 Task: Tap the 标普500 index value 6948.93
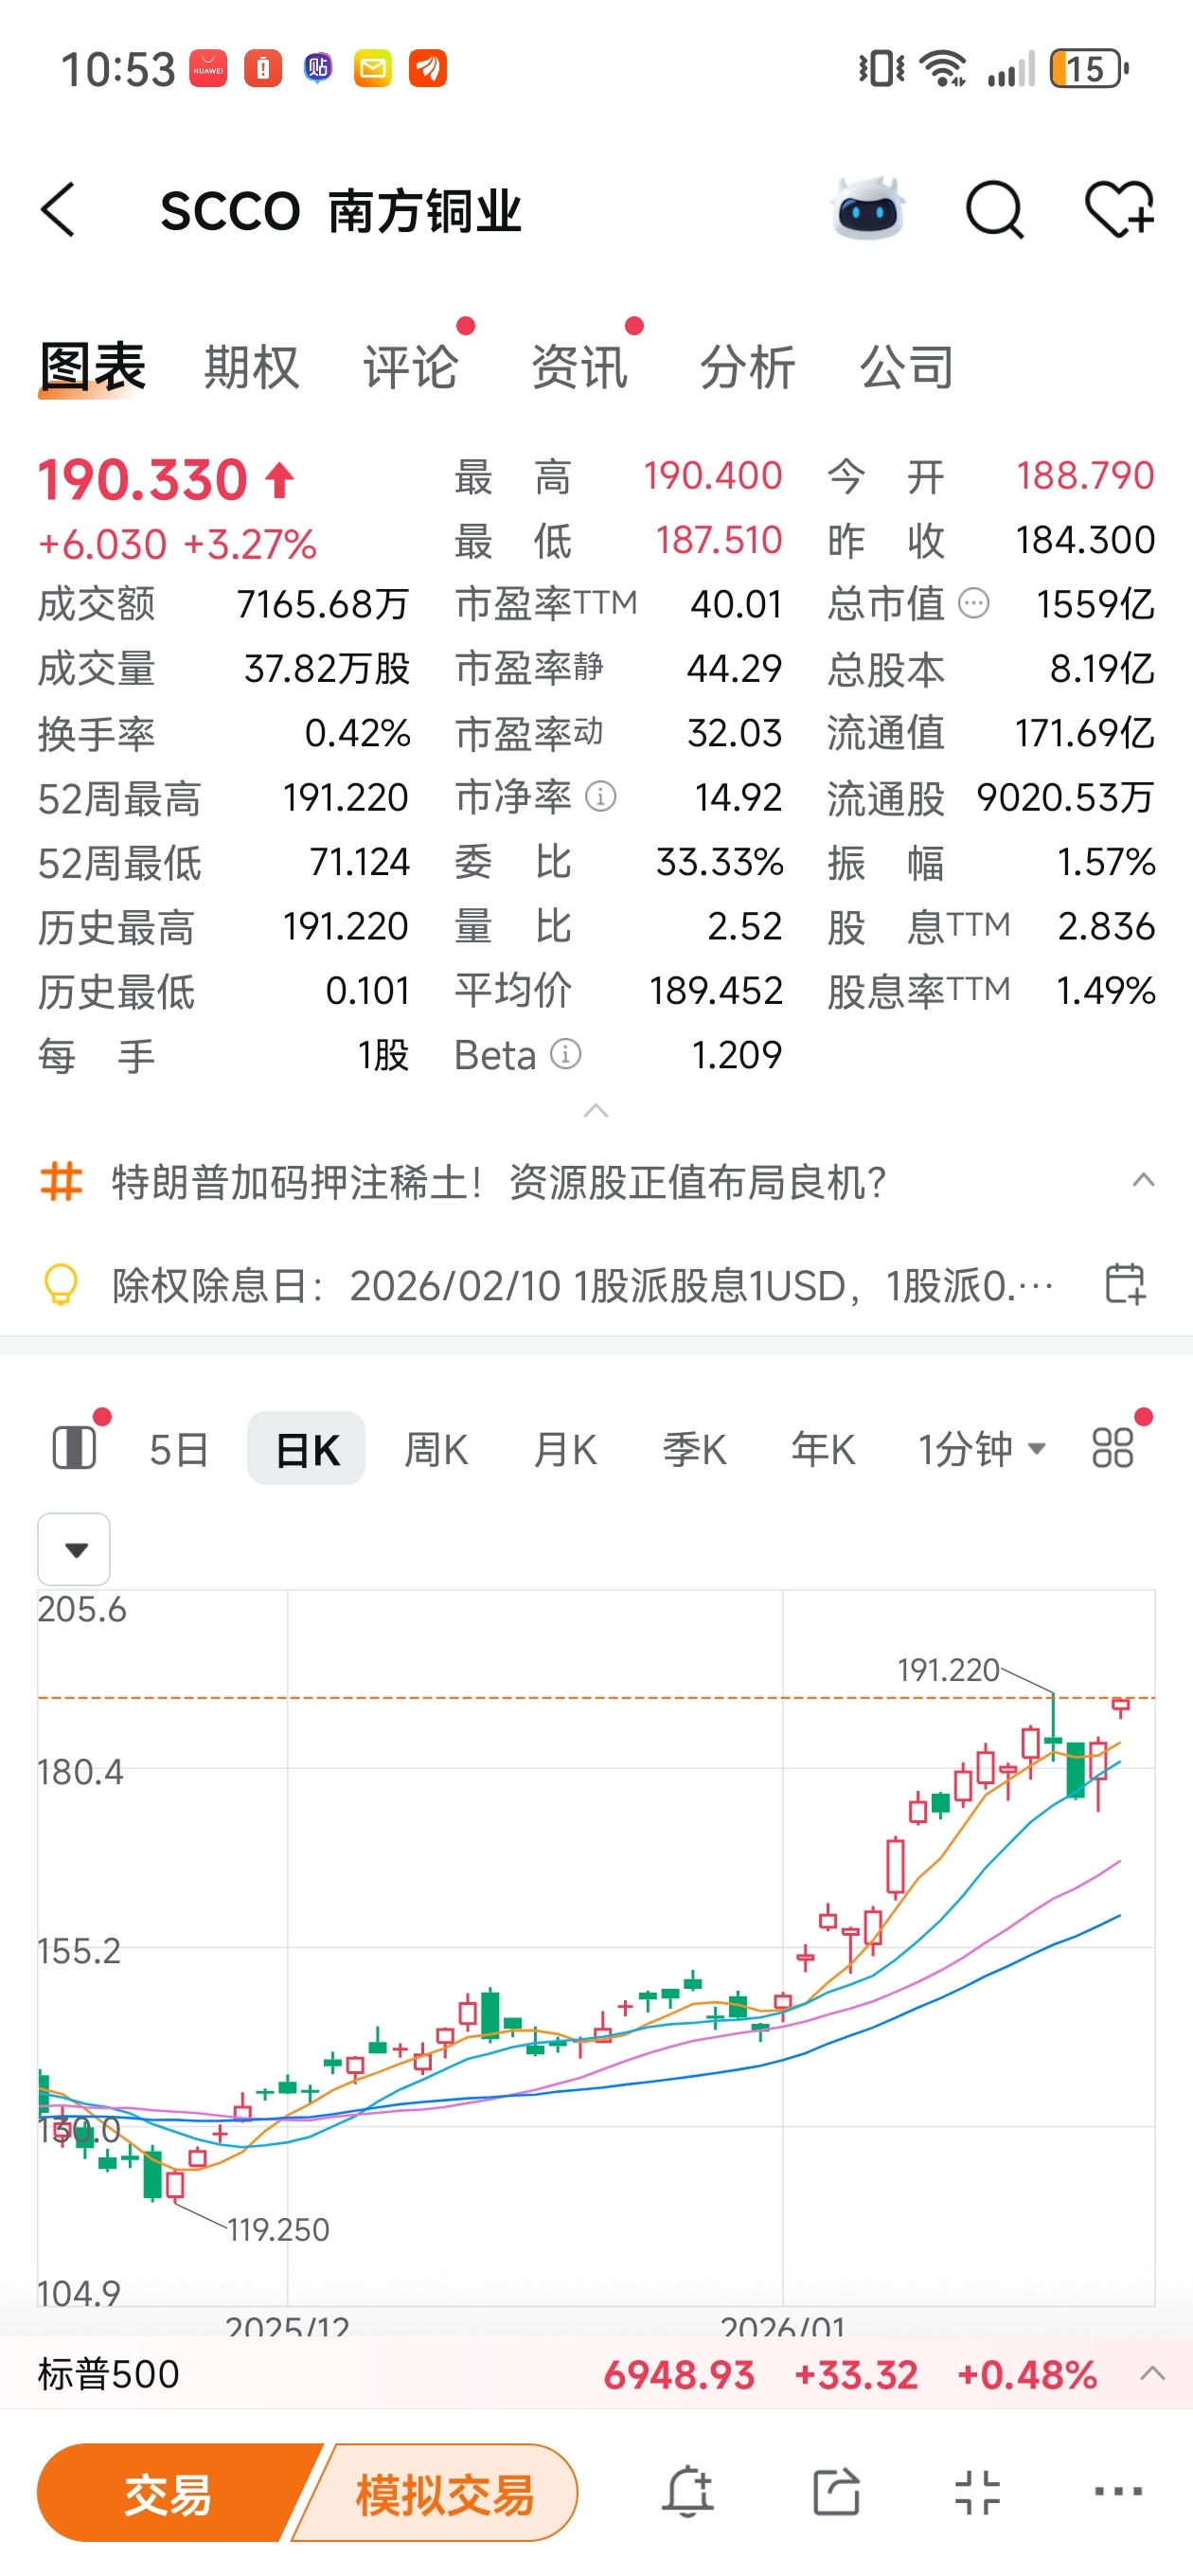click(679, 2375)
